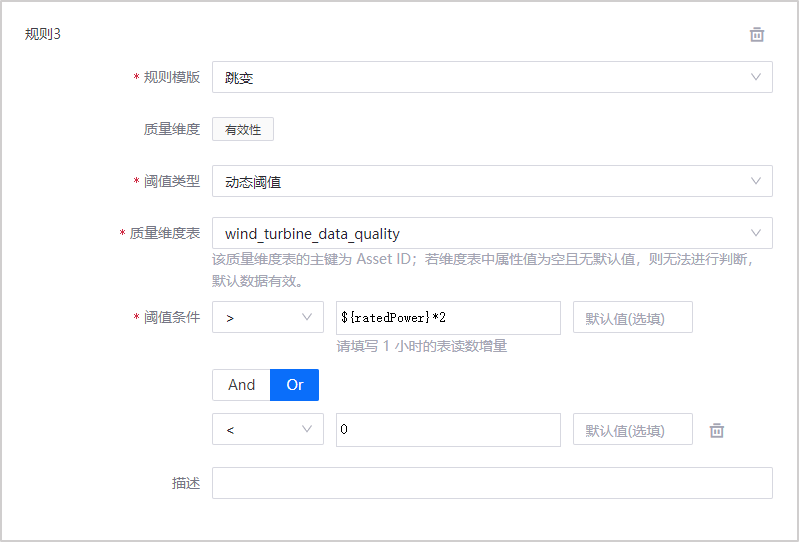Viewport: 799px width, 542px height.
Task: Click the chevron arrow in the 质量维度表 field
Action: click(756, 233)
